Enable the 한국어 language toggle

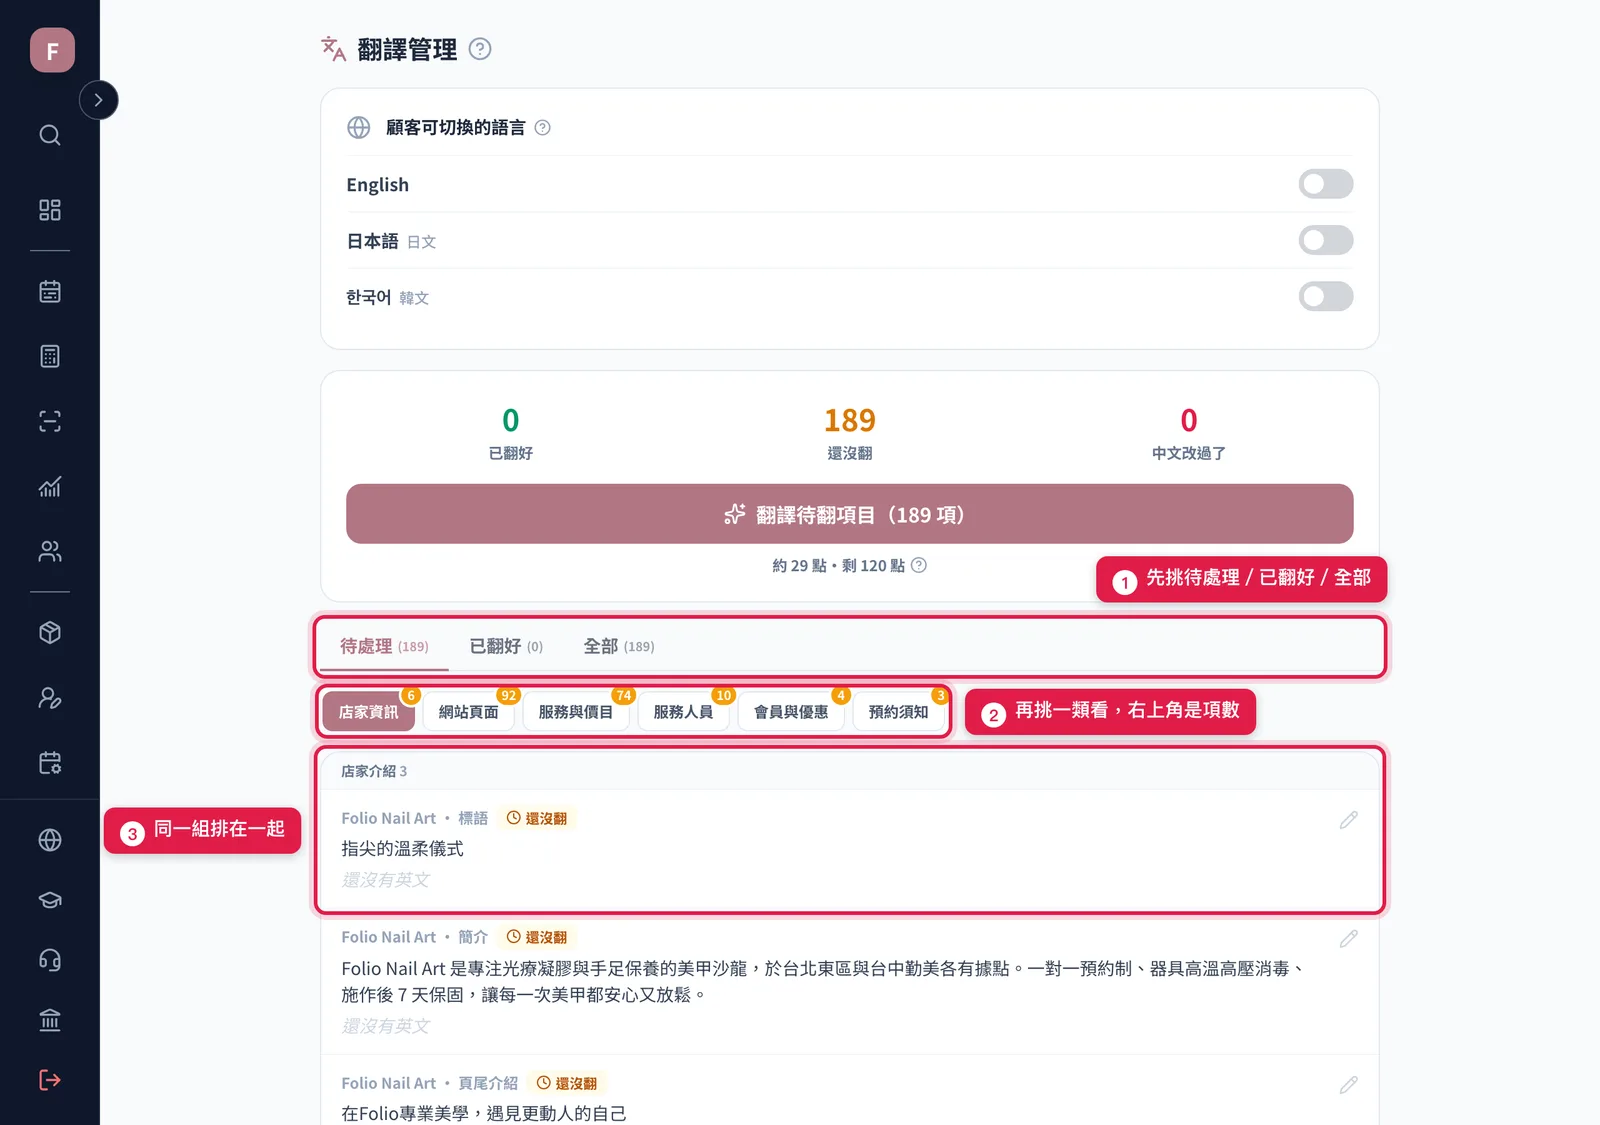pos(1326,296)
